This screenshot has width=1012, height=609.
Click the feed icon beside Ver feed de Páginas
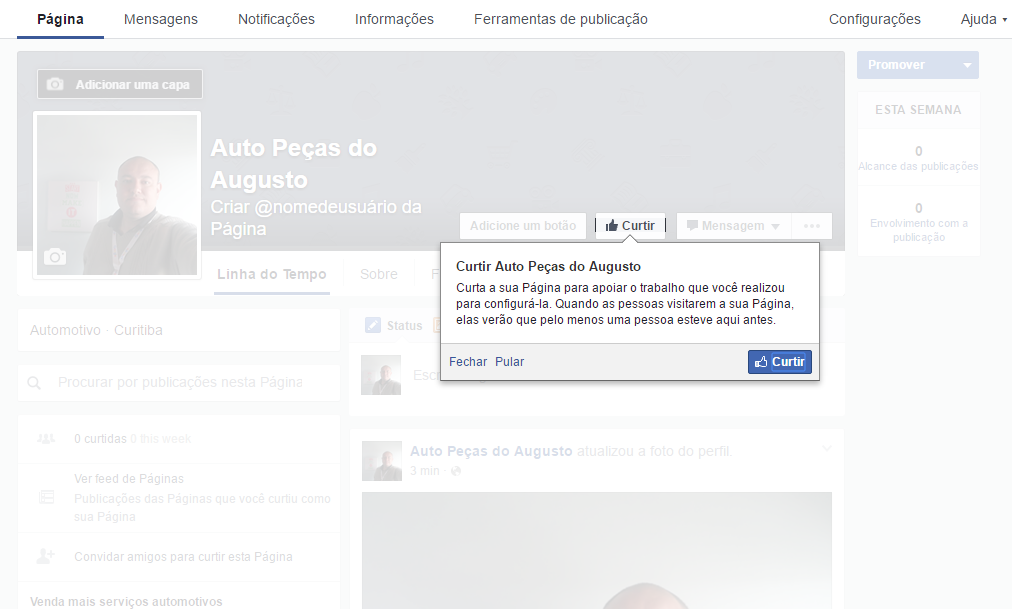coord(46,497)
